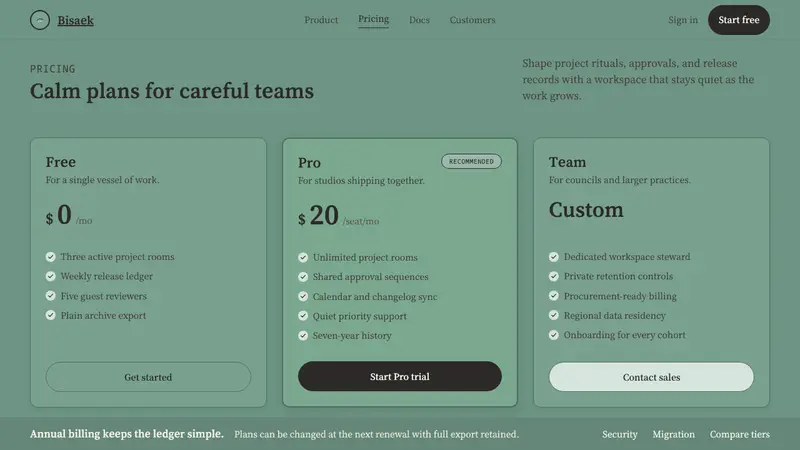Viewport: 800px width, 450px height.
Task: Click the Pro plan title
Action: (x=309, y=162)
